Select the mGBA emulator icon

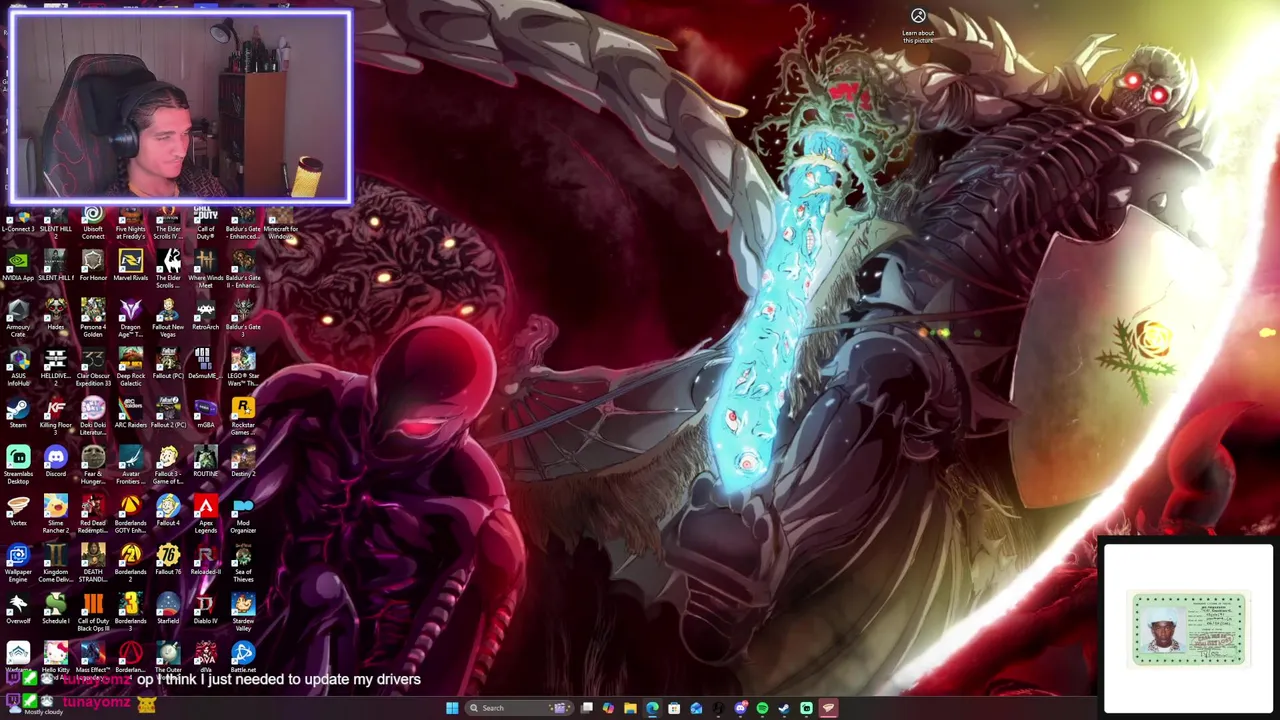click(205, 414)
